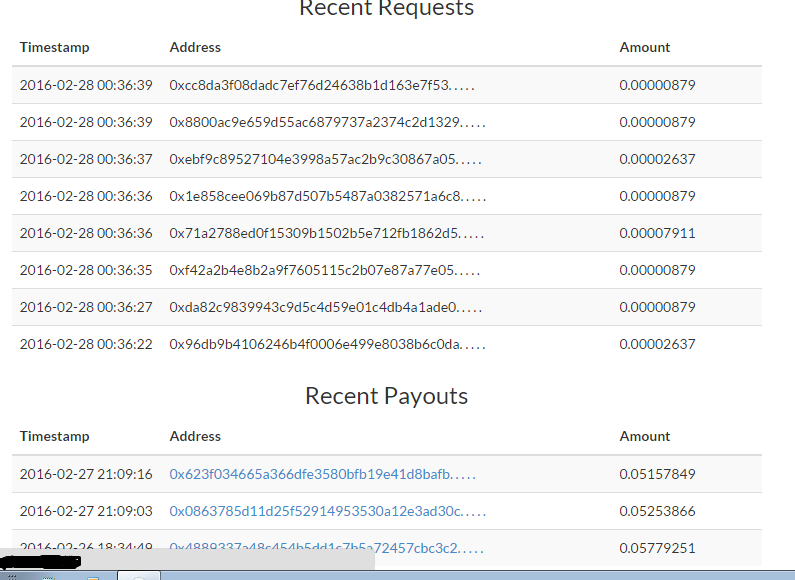Click timestamp 2016-02-28 00:36:27
The height and width of the screenshot is (580, 795).
tap(86, 307)
